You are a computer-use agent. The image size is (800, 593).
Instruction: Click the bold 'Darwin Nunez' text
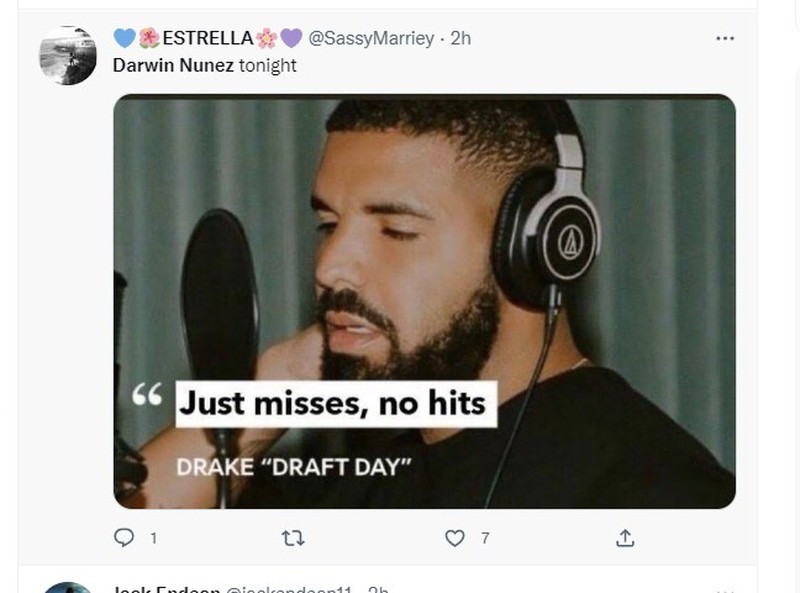[x=173, y=65]
